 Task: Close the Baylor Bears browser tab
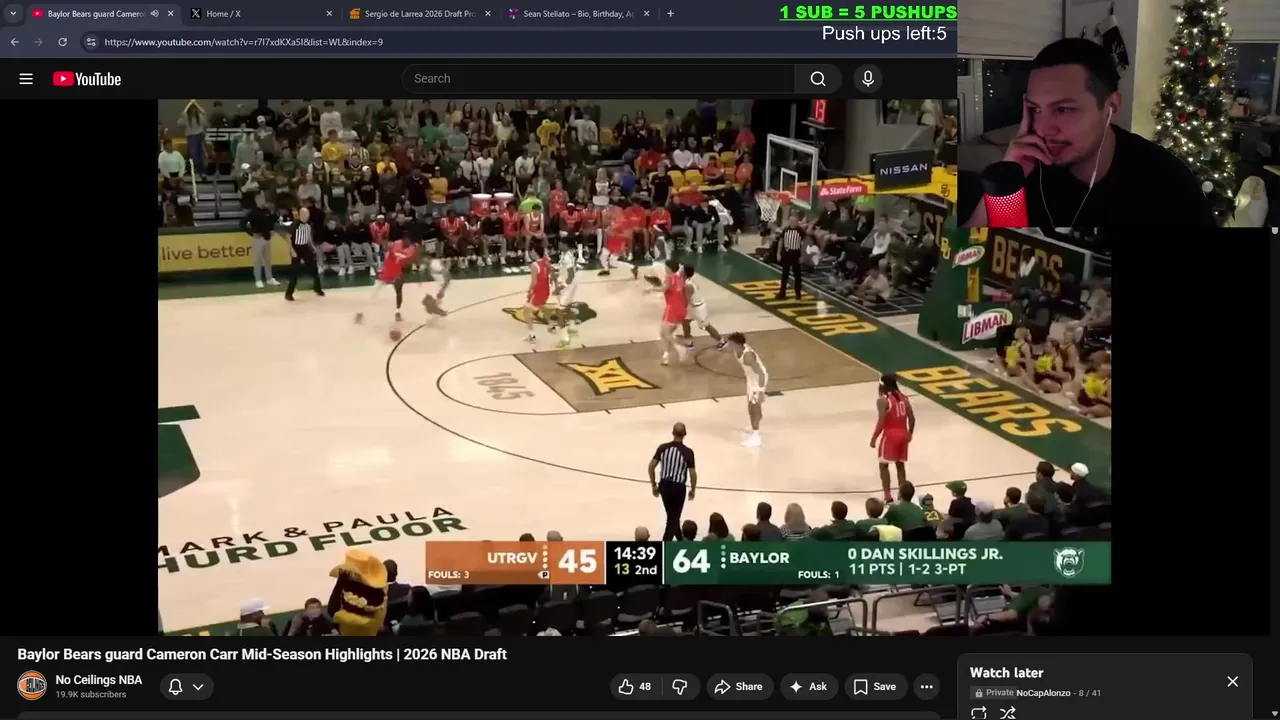170,14
